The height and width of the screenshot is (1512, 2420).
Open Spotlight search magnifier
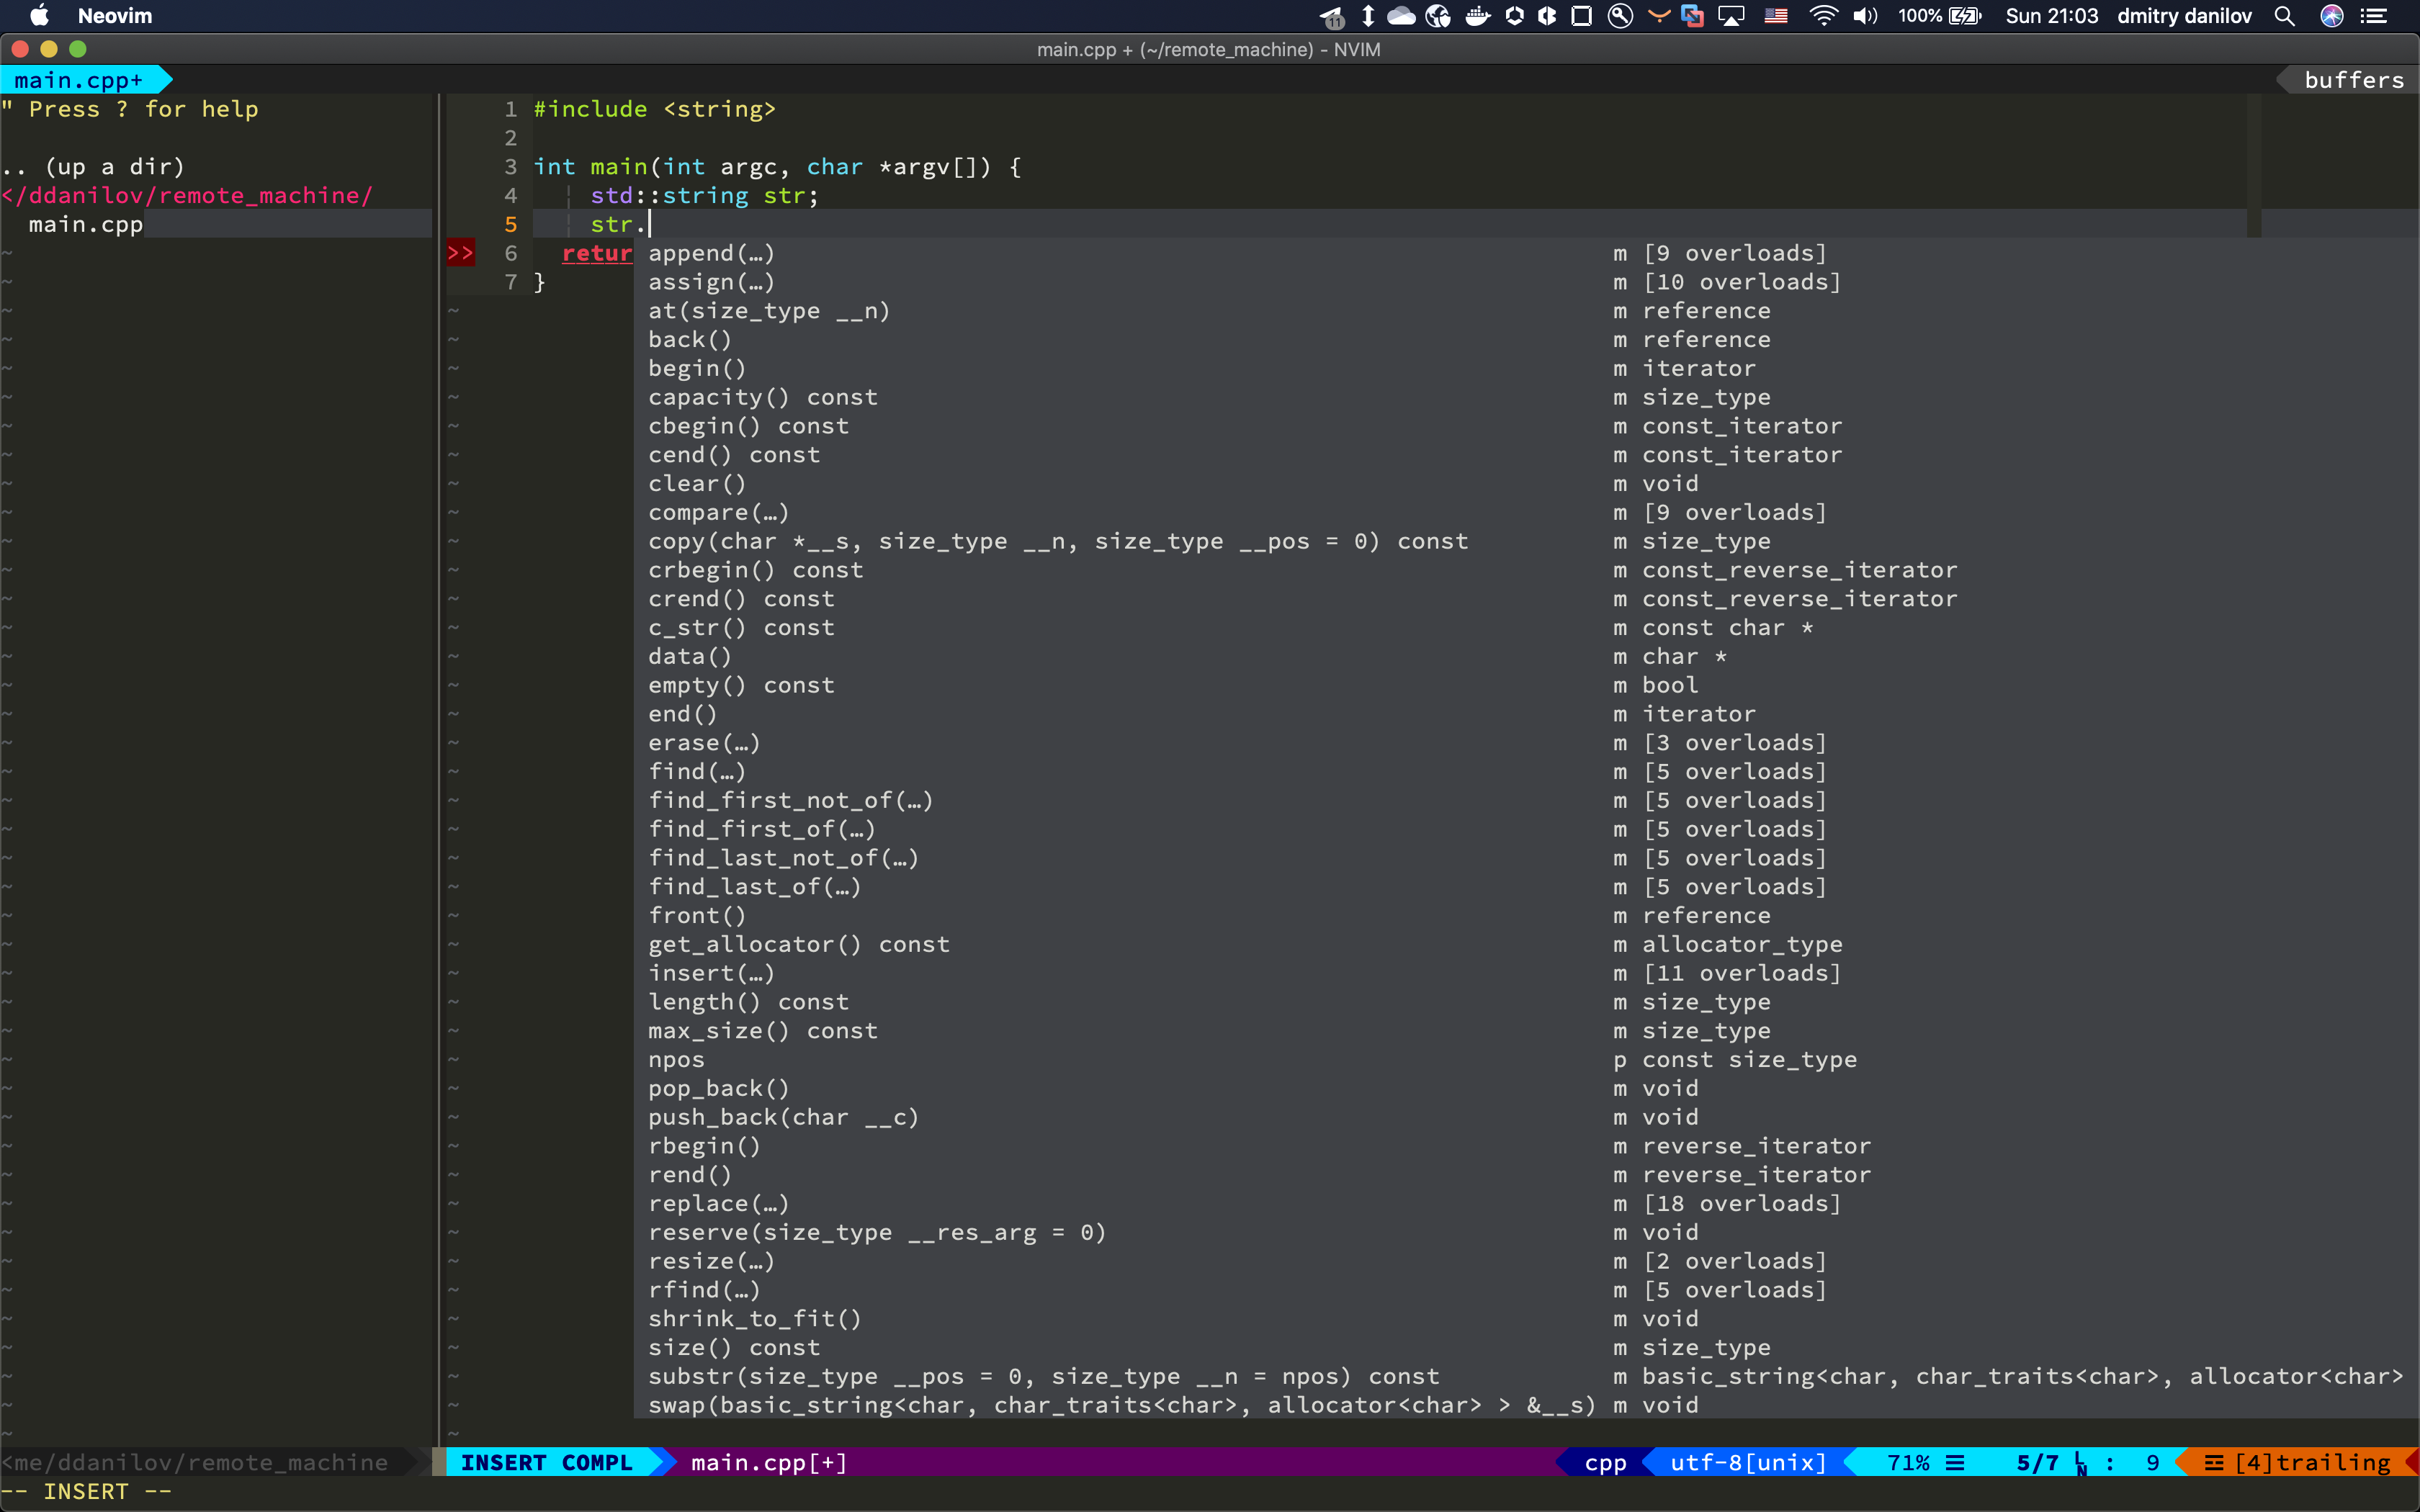point(2284,15)
